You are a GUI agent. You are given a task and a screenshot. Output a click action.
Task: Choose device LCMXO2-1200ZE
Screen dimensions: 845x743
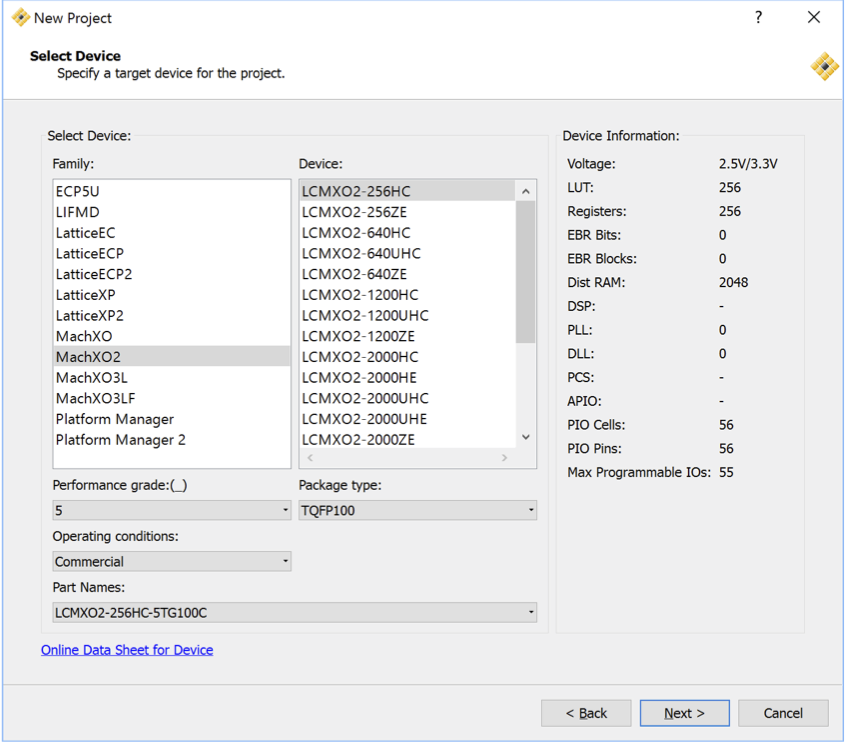pos(407,336)
